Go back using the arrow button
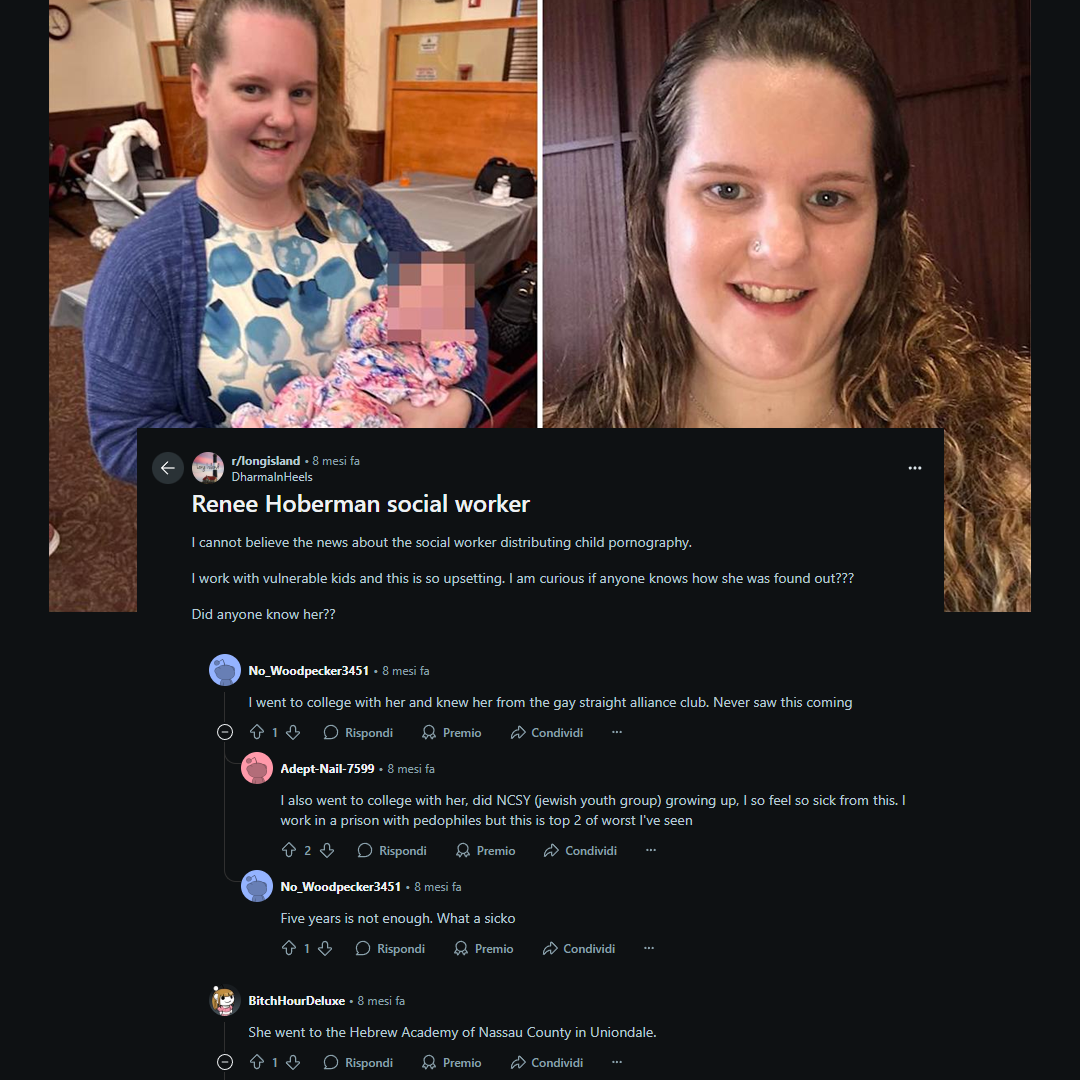Screen dimensions: 1080x1080 tap(167, 468)
